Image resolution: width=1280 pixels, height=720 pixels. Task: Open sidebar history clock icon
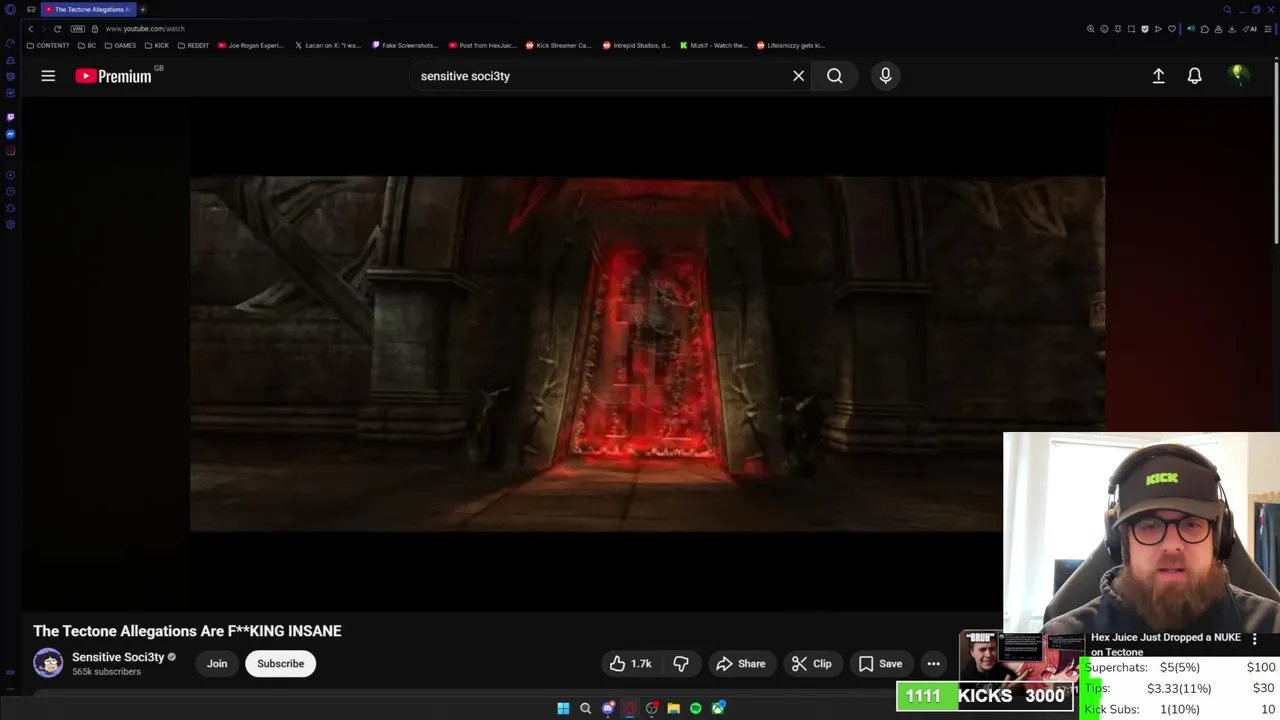click(x=10, y=191)
